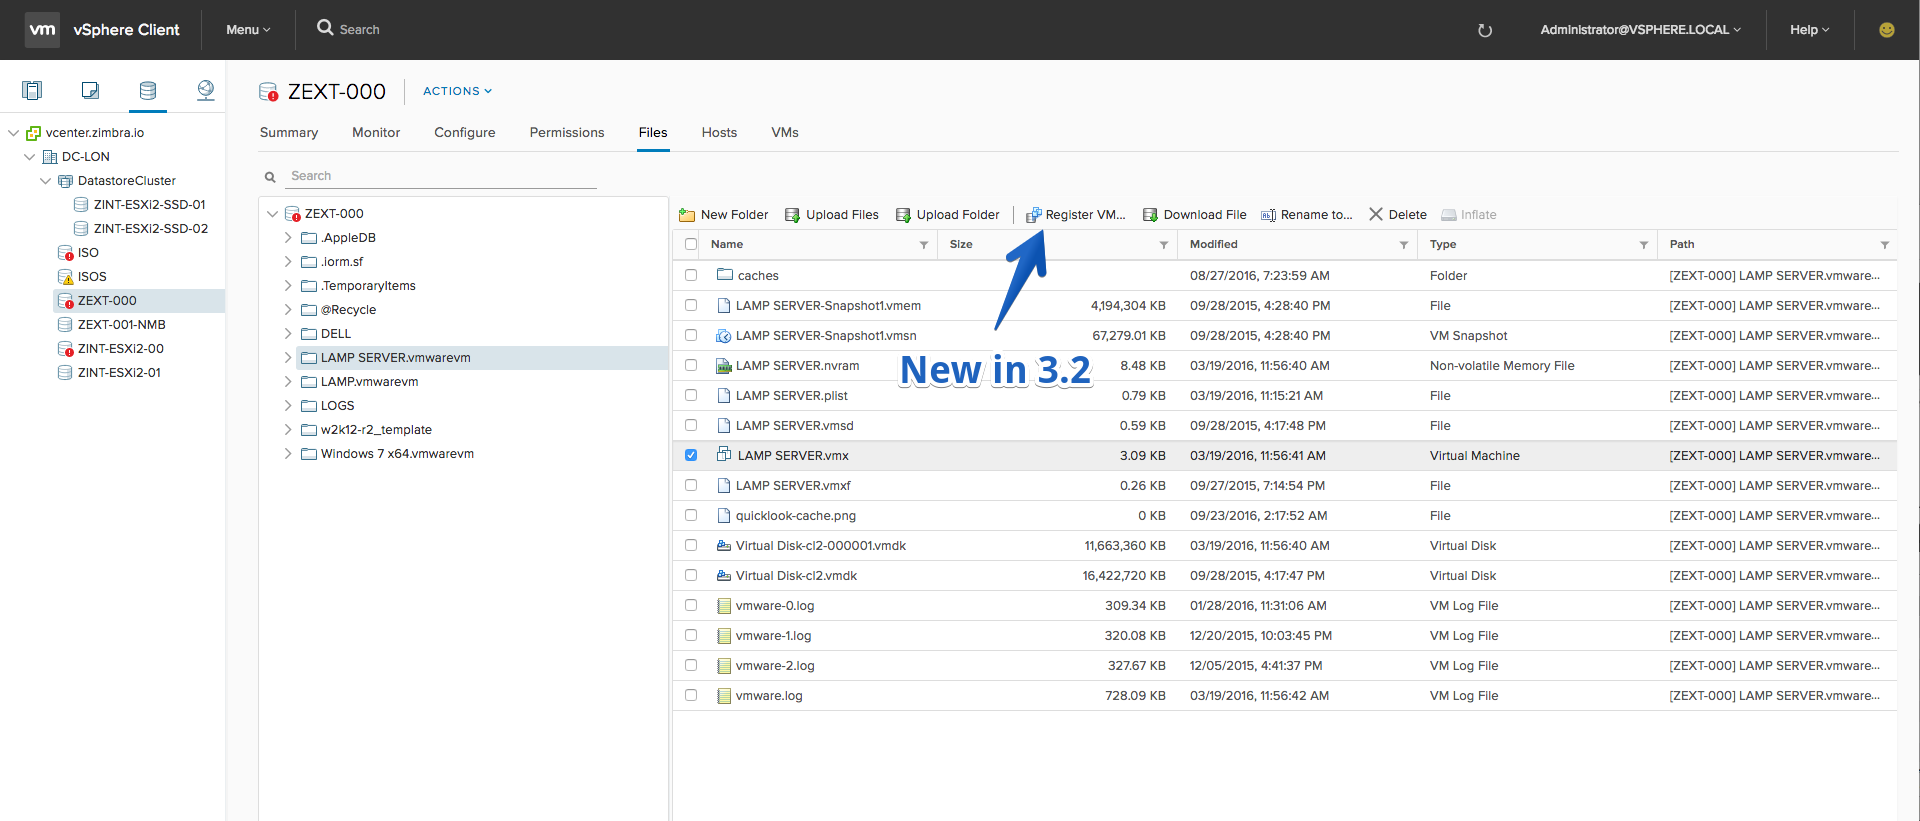
Task: Click the Inflate button label
Action: pos(1478,215)
